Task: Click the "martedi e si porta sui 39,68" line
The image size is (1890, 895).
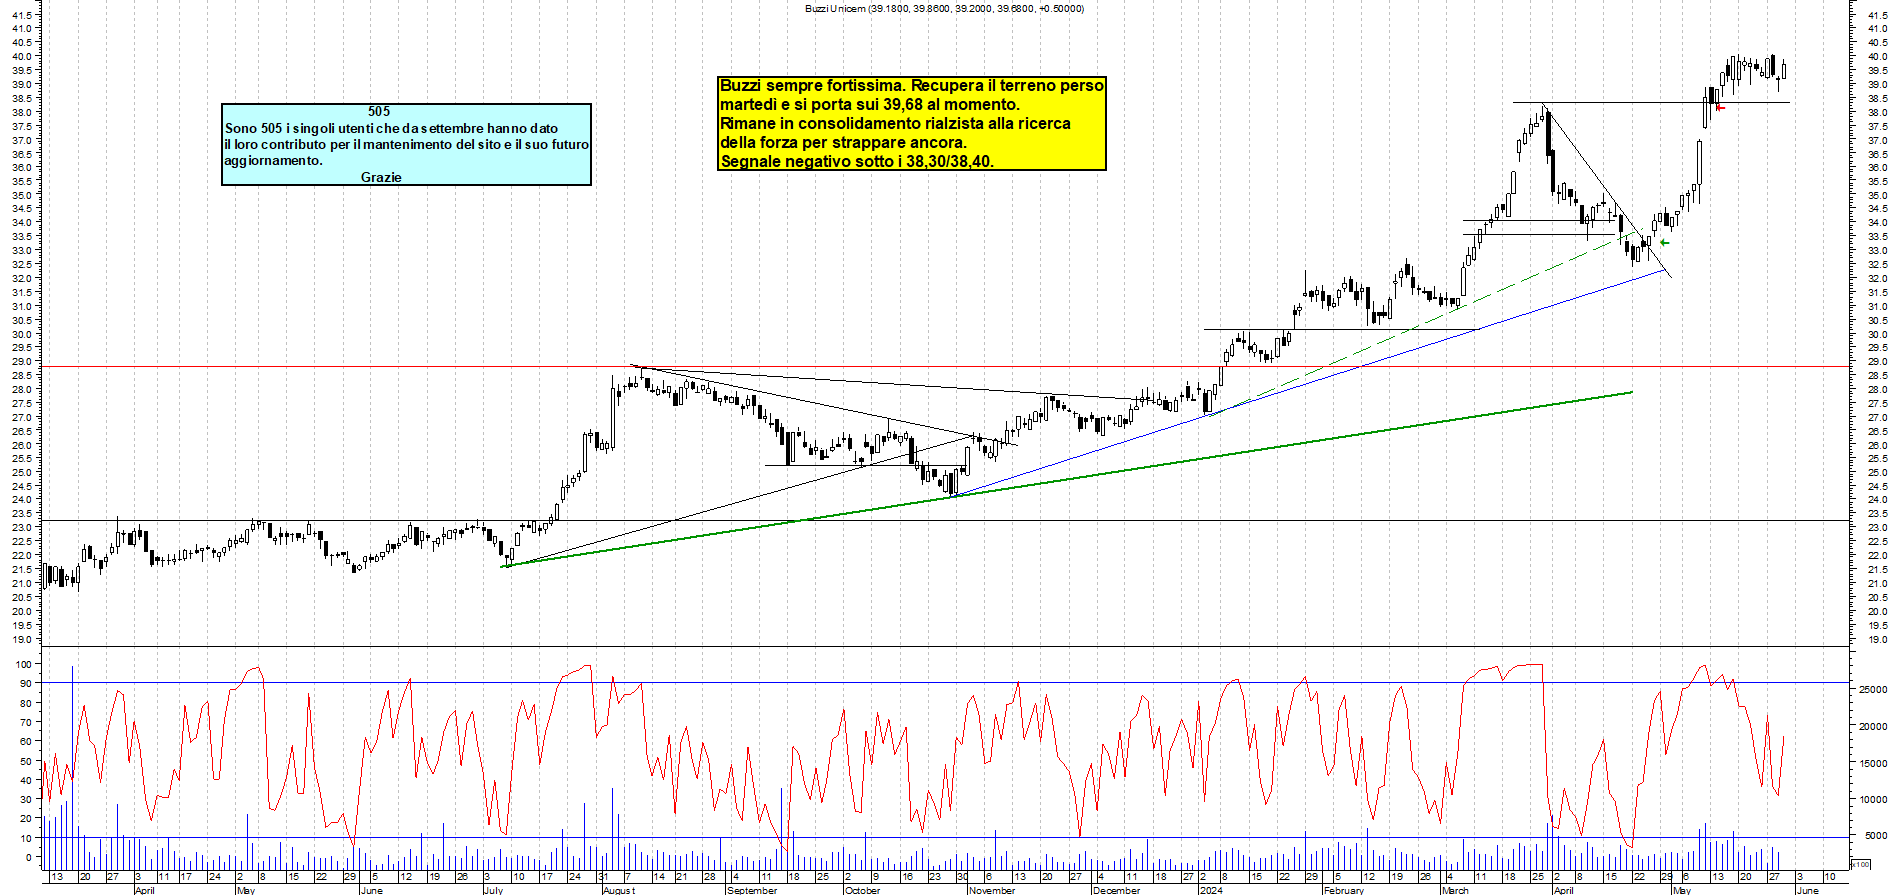Action: point(870,105)
